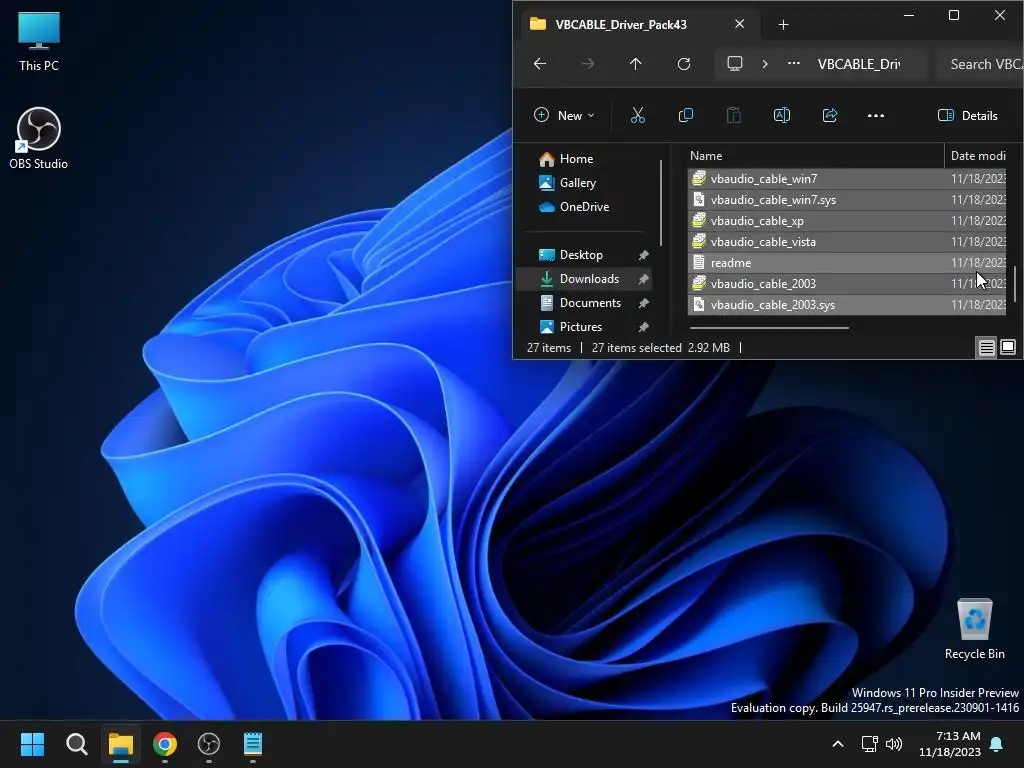Select the readme file

846,263
